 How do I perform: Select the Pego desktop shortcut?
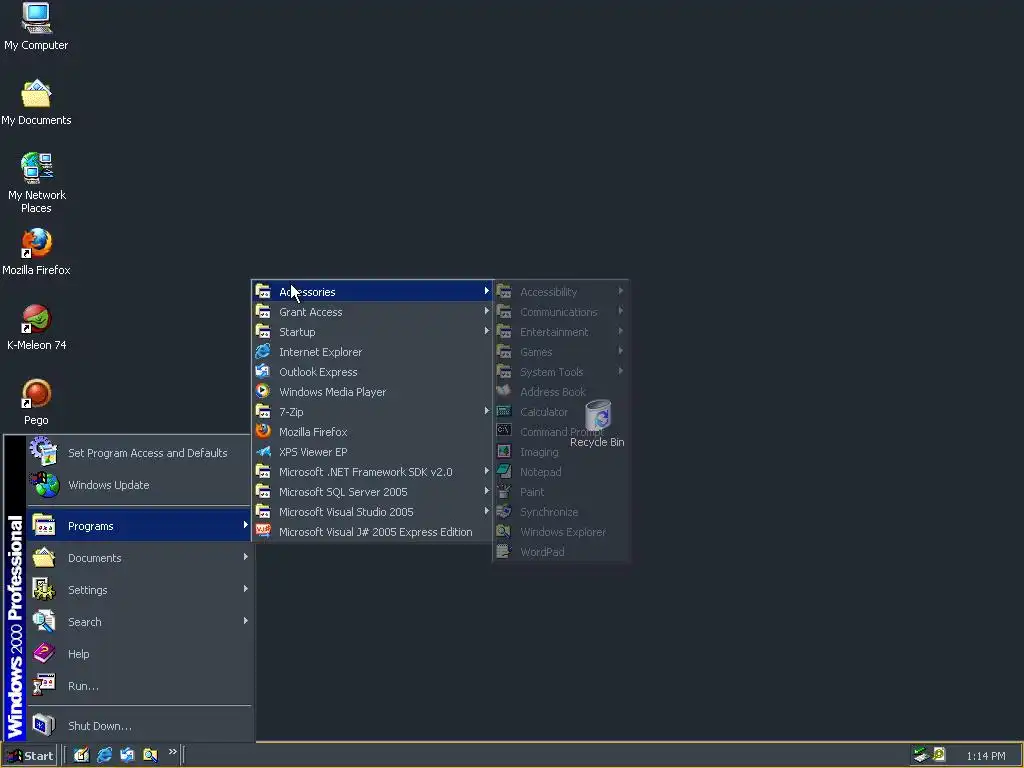(36, 402)
